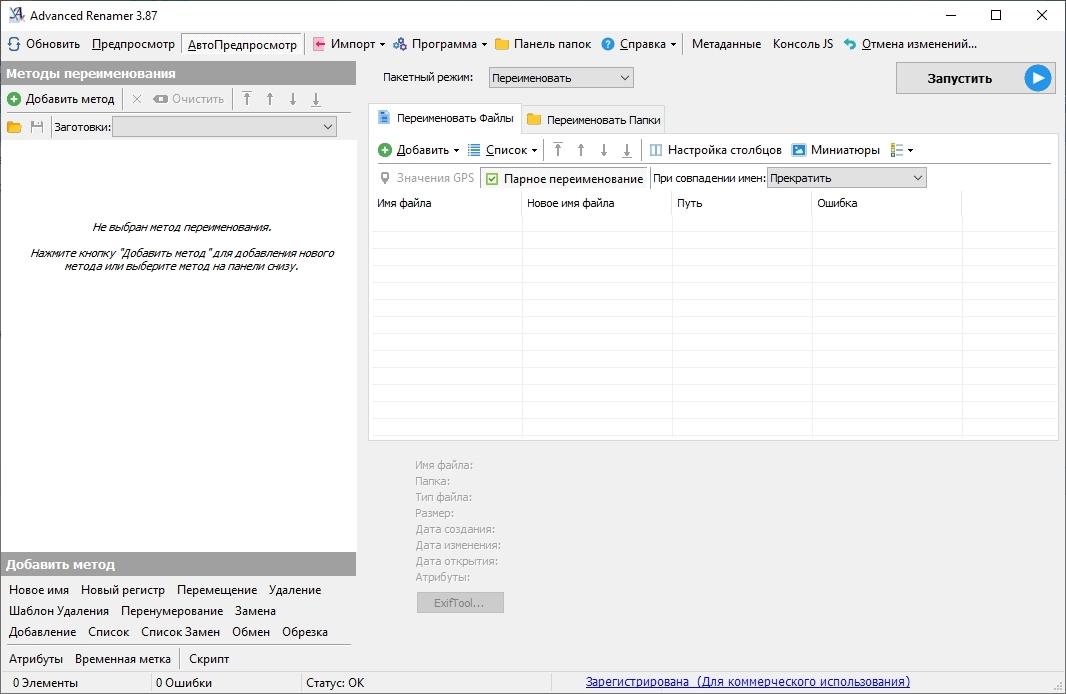
Task: Open the При совпадении имен dropdown
Action: click(846, 178)
